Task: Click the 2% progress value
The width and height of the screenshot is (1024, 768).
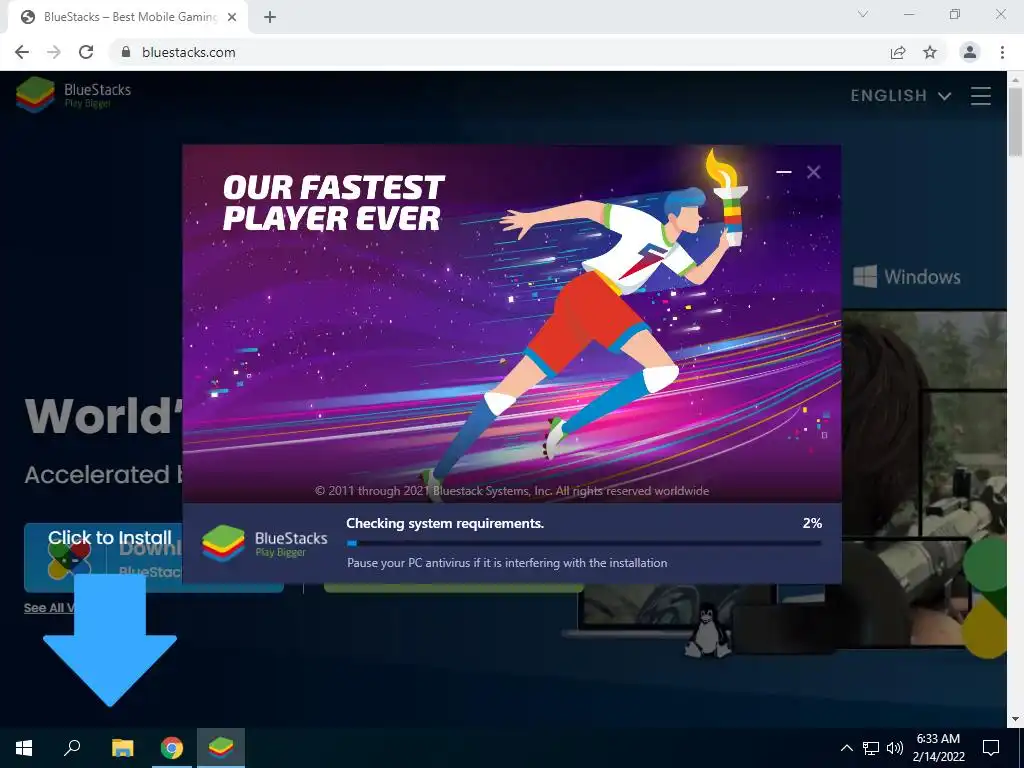Action: [812, 523]
